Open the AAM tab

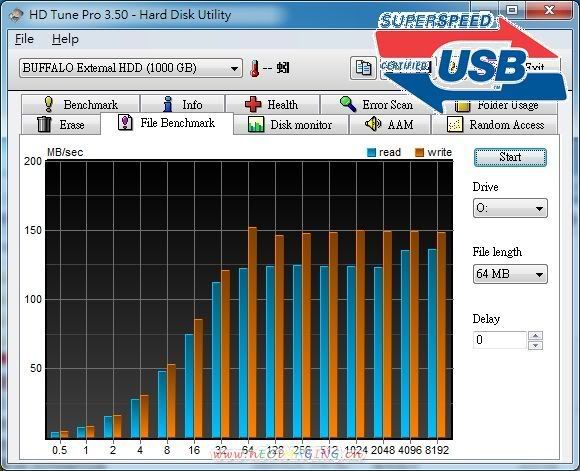click(390, 125)
